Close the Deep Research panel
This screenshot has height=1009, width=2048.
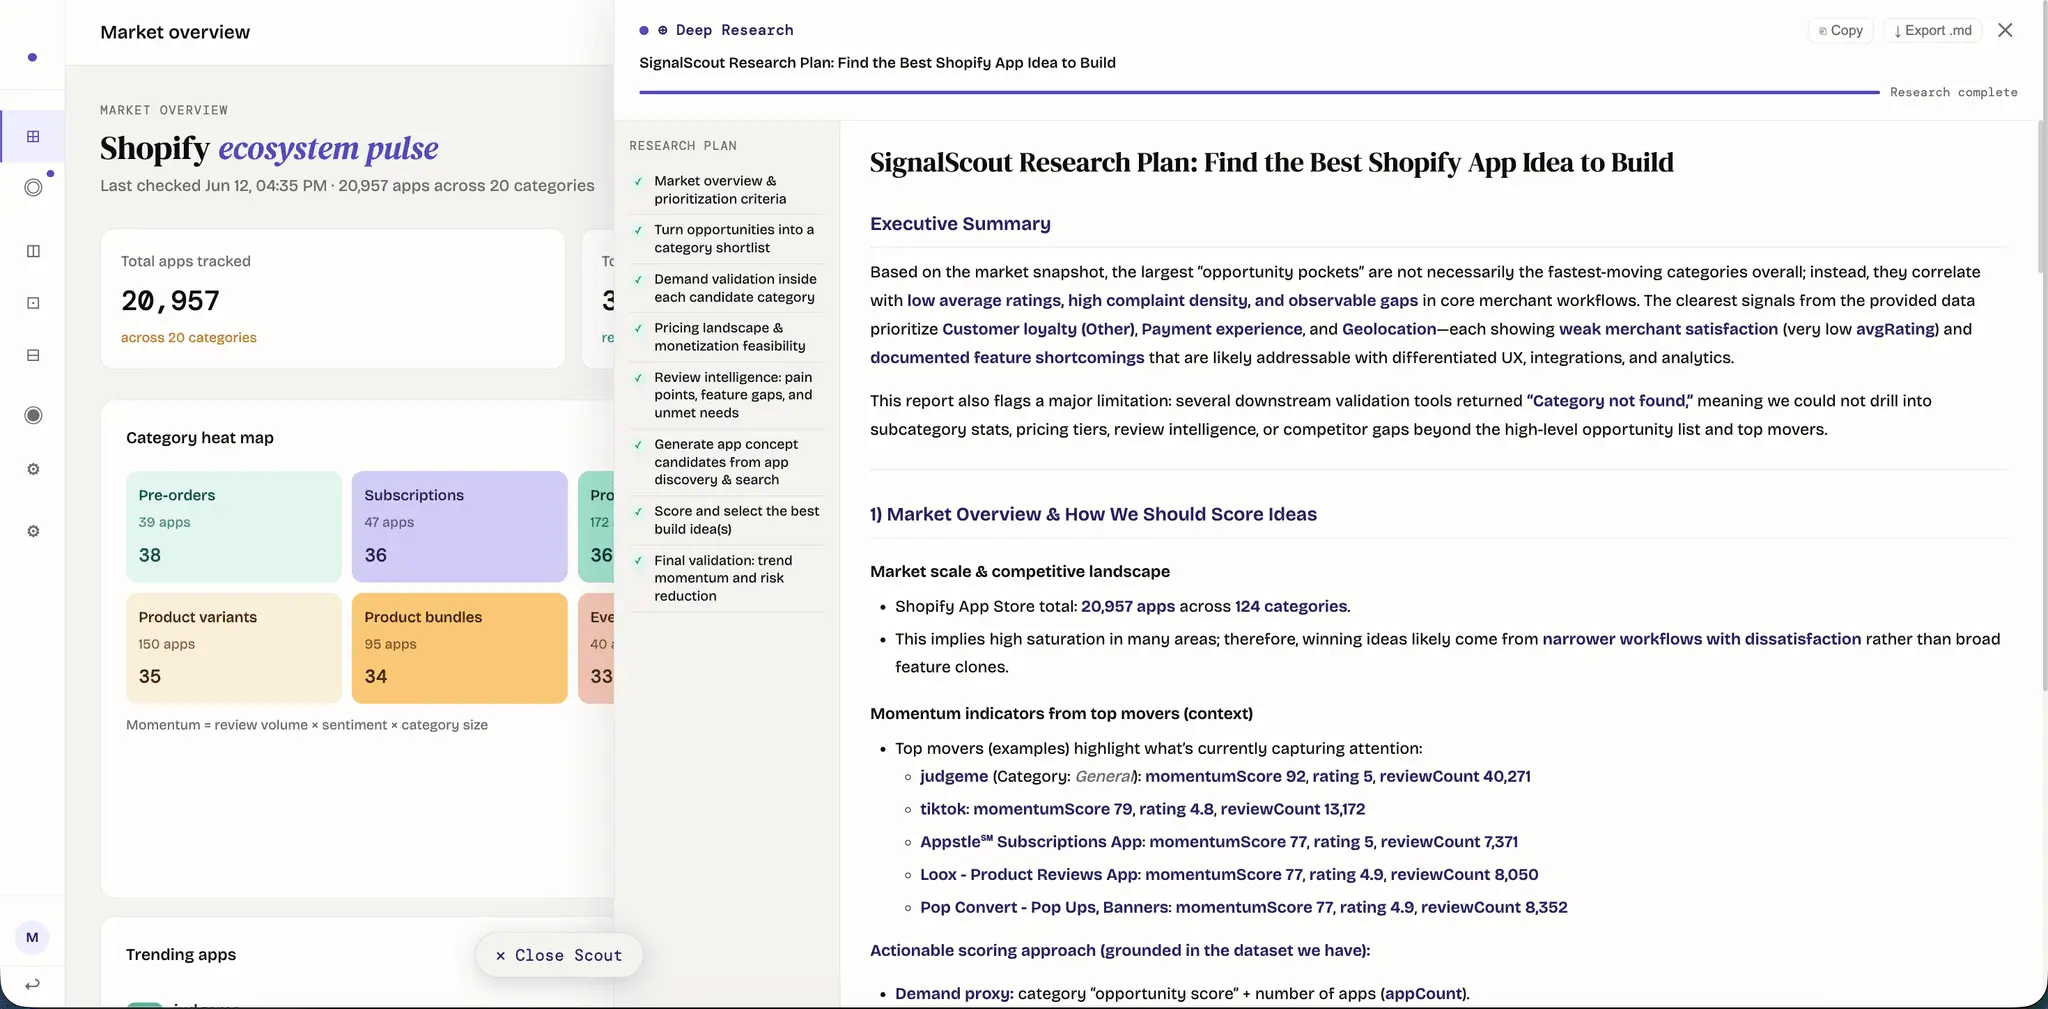click(2005, 30)
